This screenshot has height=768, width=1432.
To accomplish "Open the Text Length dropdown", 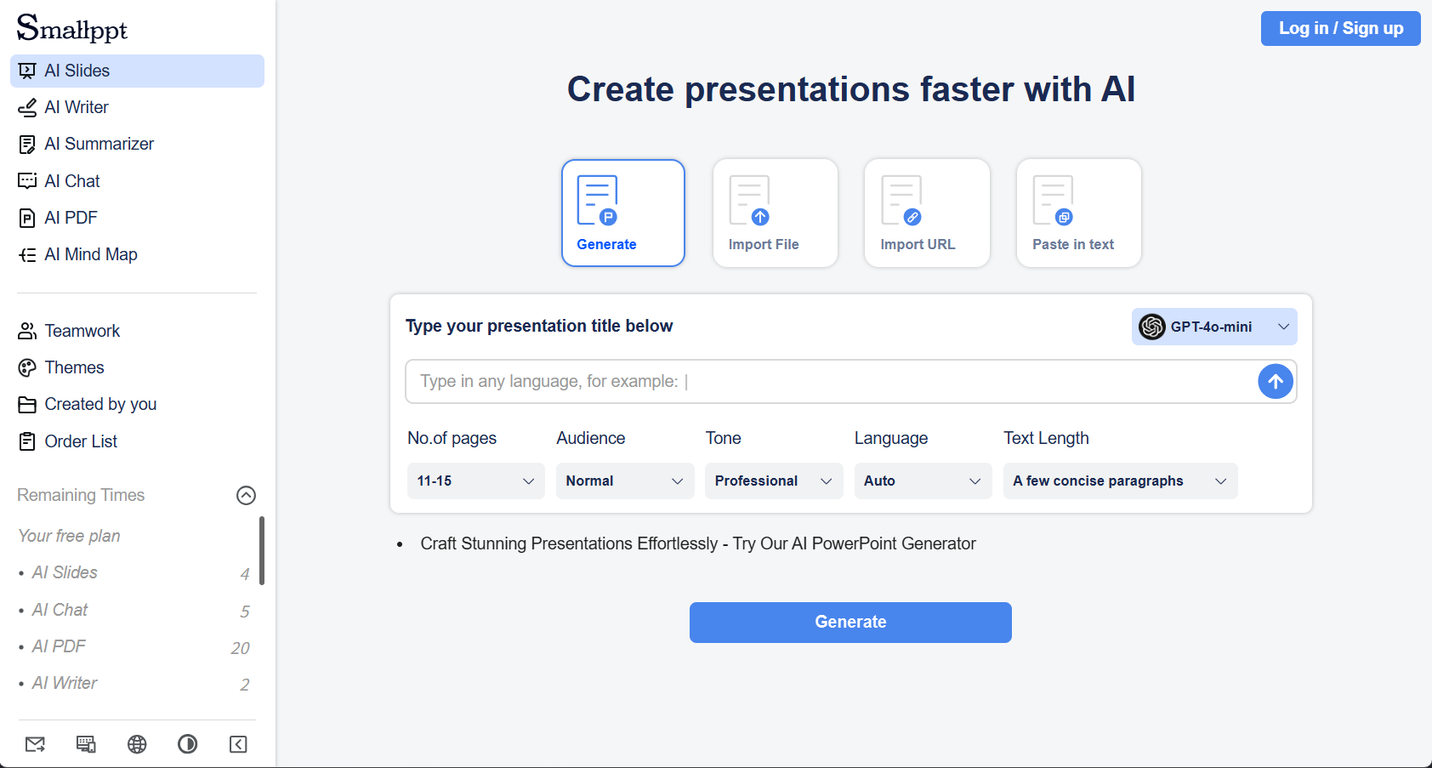I will (1120, 481).
